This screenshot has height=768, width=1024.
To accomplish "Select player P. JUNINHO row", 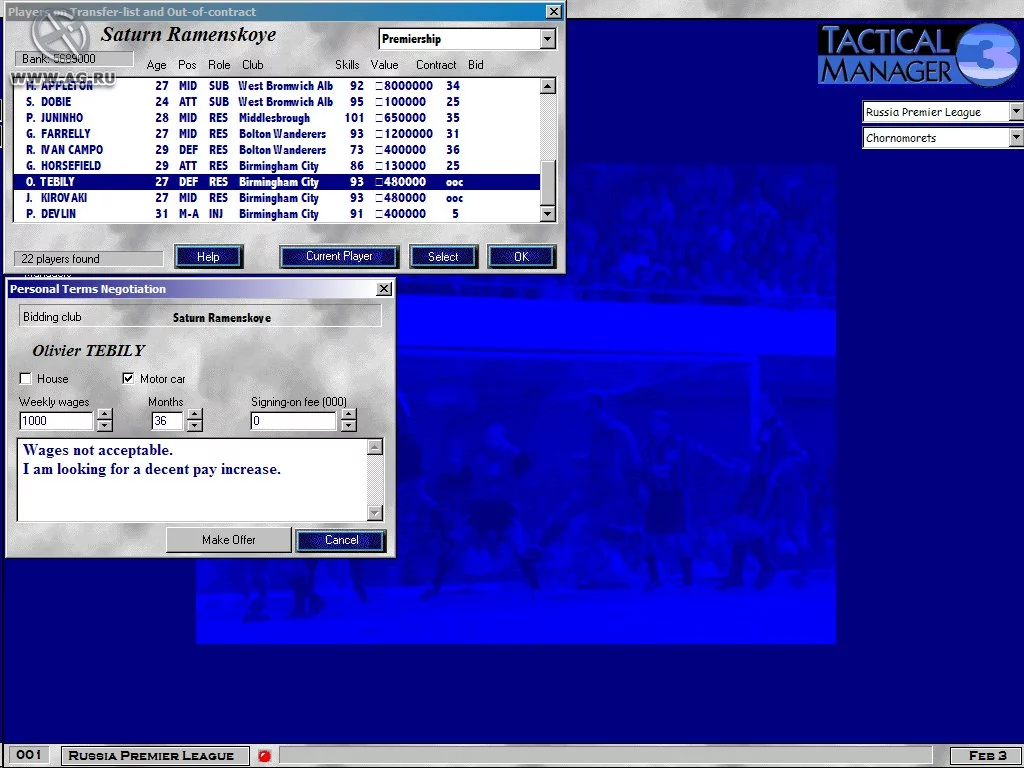I will coord(276,118).
